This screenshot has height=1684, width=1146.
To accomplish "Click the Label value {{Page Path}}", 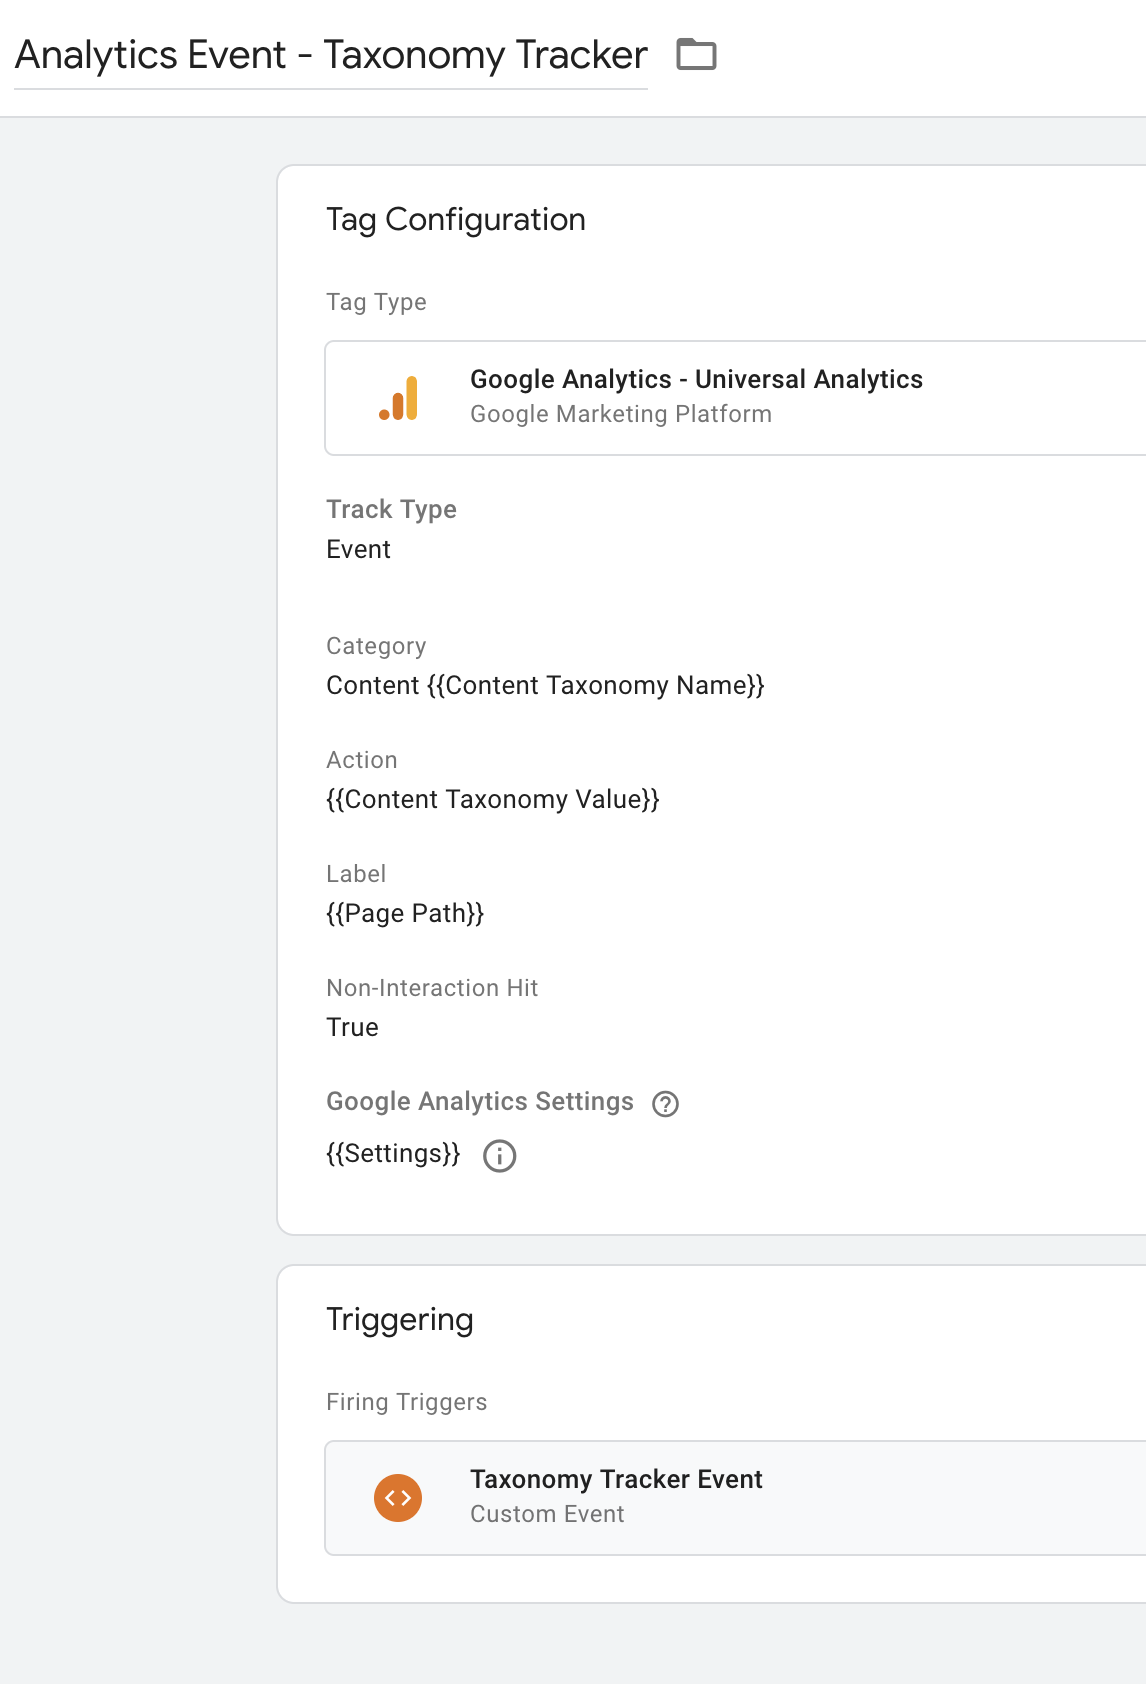I will pos(405,914).
